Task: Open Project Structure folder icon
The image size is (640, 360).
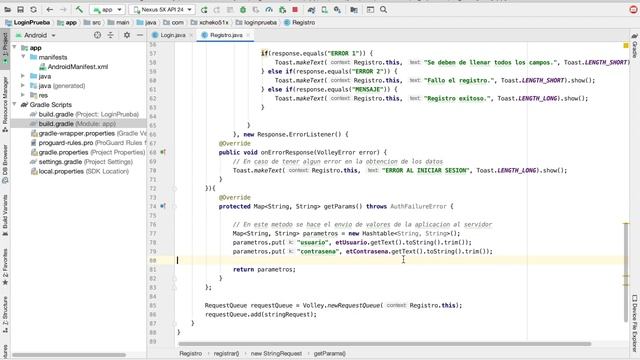Action: [353, 9]
